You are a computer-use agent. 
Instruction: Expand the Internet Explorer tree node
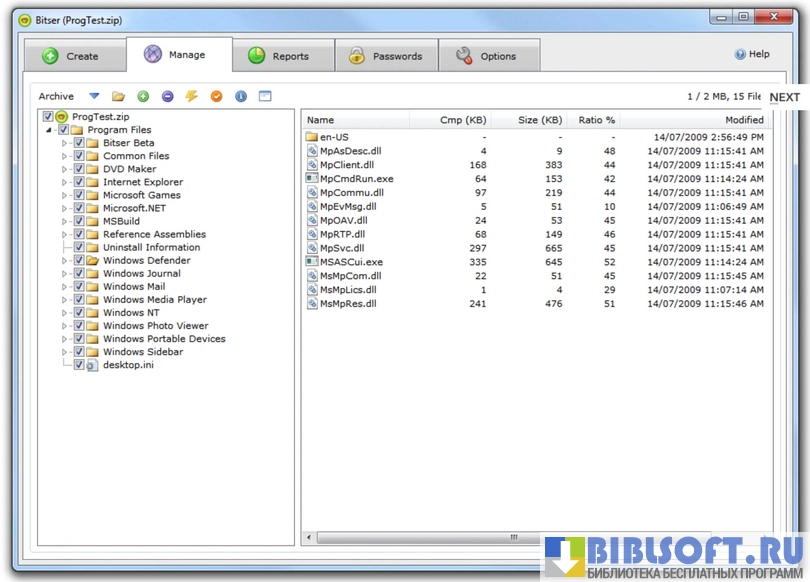[66, 182]
